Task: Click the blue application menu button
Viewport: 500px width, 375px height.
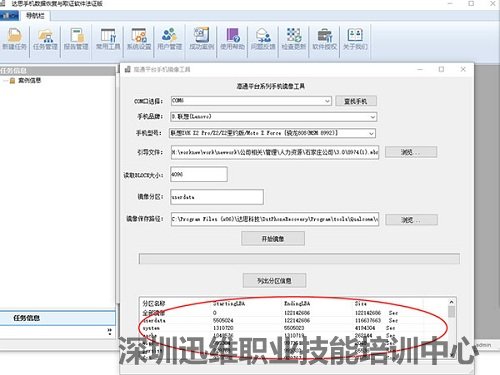Action: click(x=9, y=15)
